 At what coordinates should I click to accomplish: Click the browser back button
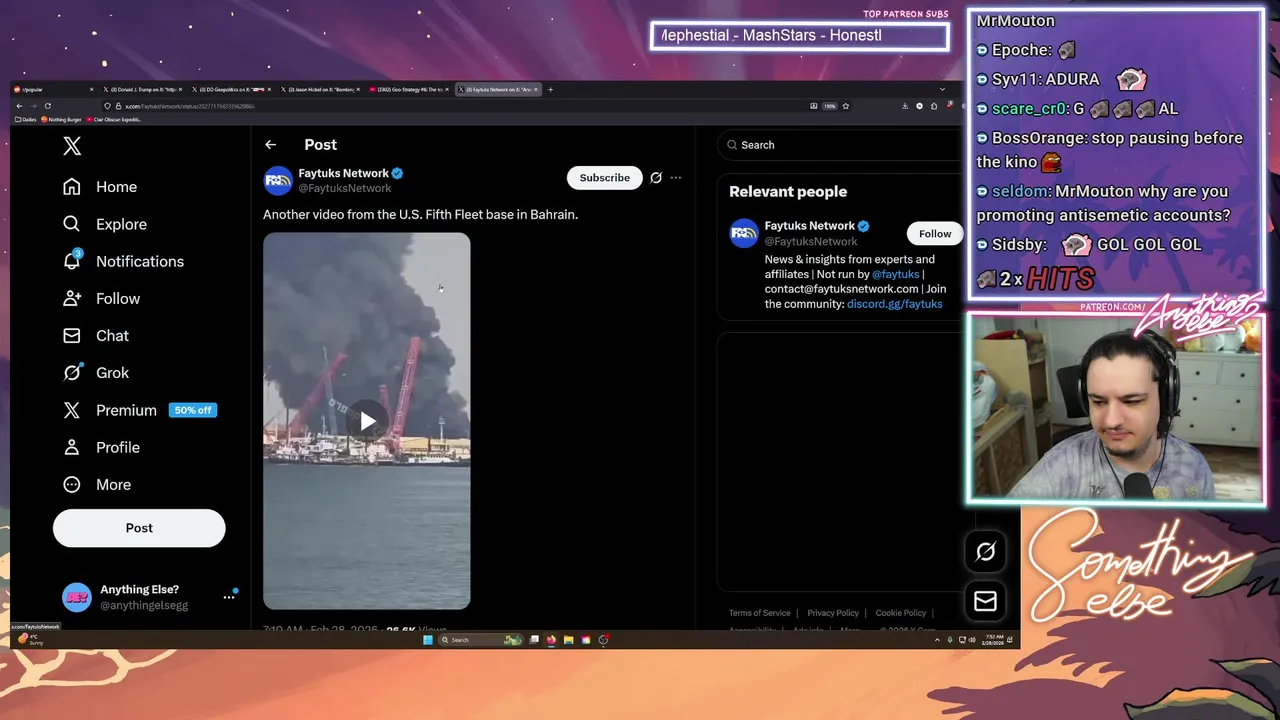click(x=19, y=106)
